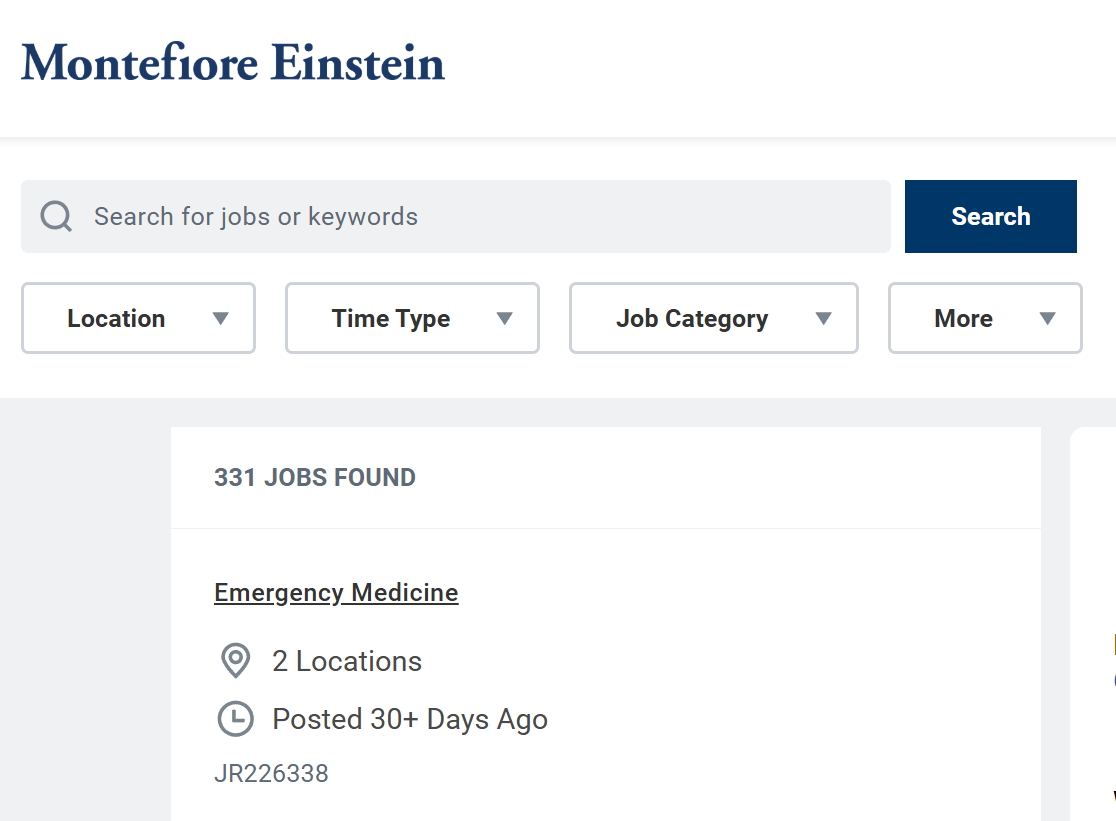Click the Search button

click(x=990, y=216)
